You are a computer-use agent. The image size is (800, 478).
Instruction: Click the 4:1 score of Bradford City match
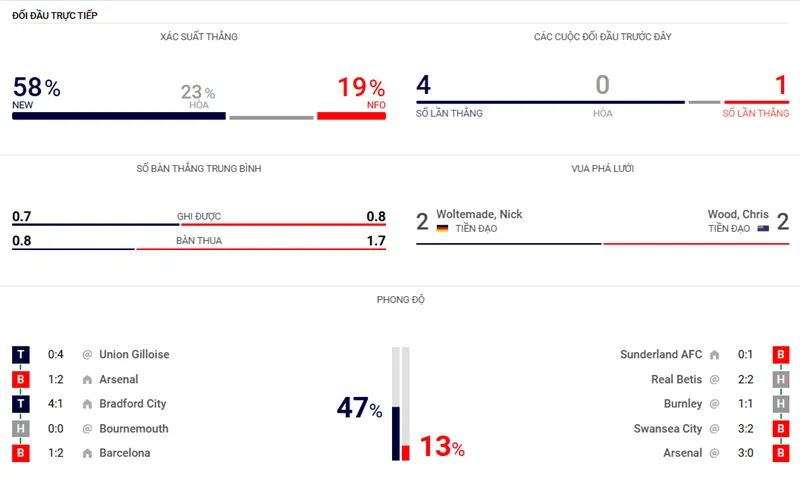(57, 404)
